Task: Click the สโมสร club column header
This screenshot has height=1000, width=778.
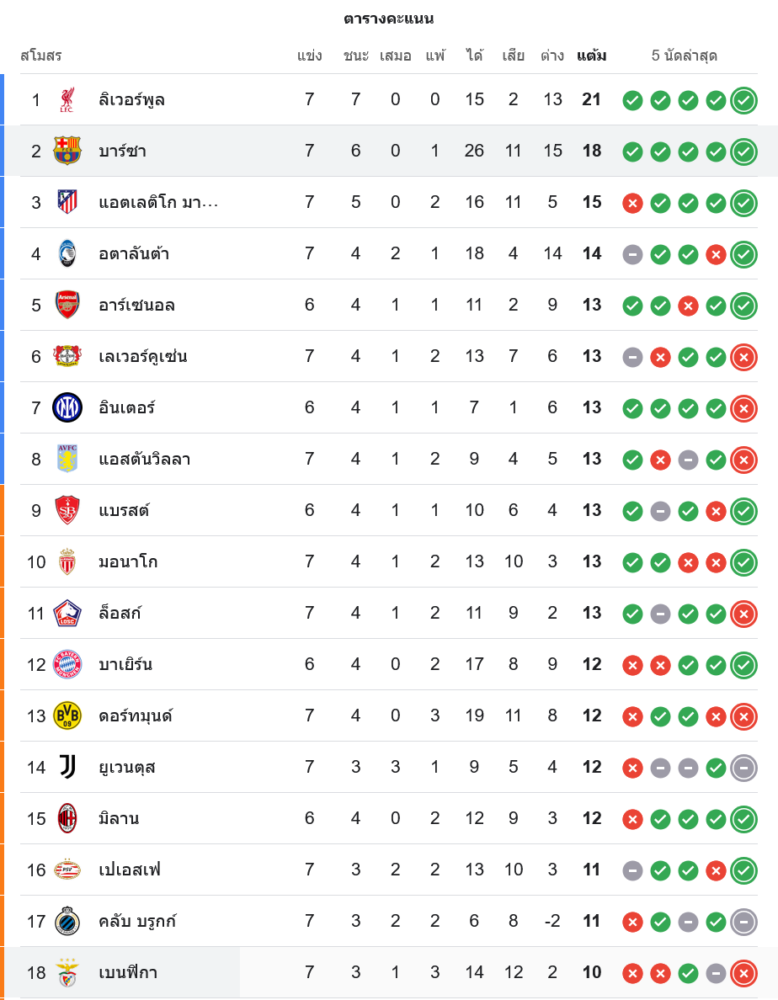Action: click(x=41, y=56)
